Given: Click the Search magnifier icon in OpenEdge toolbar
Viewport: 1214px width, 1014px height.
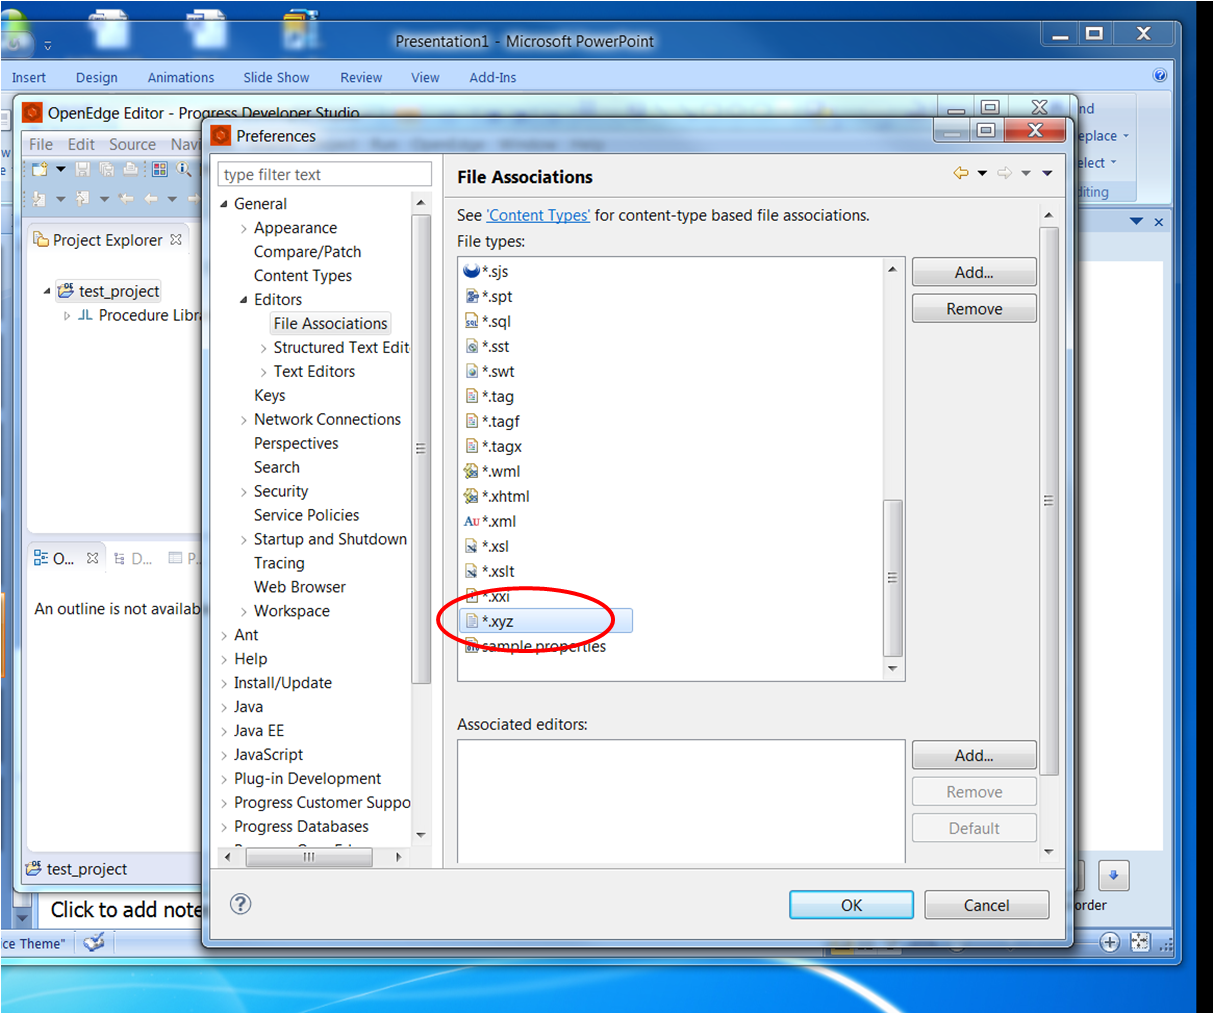Looking at the screenshot, I should pyautogui.click(x=184, y=169).
